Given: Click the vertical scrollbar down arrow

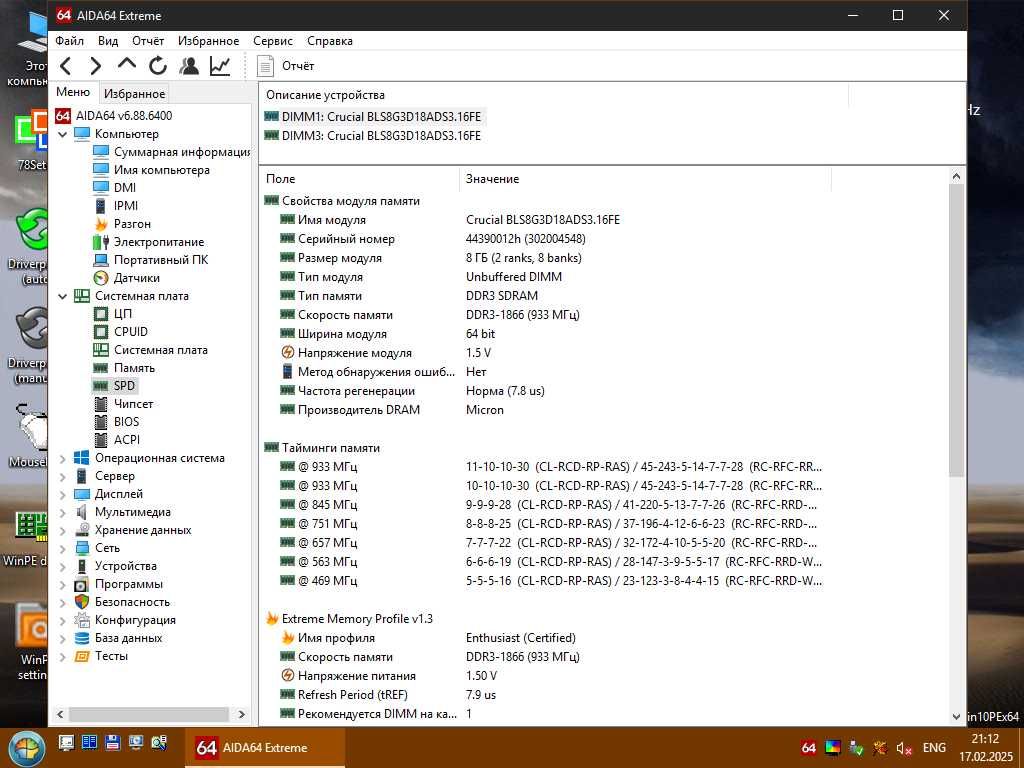Looking at the screenshot, I should (x=956, y=716).
